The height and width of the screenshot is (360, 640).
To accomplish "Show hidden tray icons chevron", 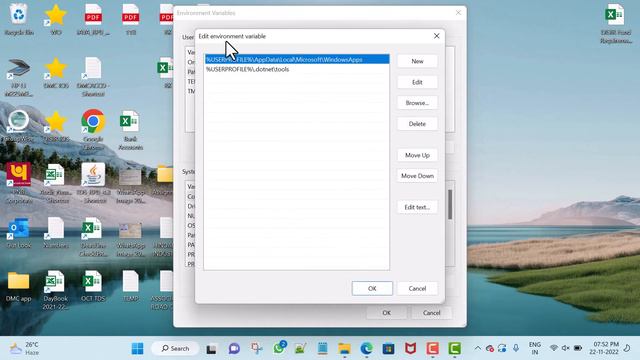I will (478, 348).
